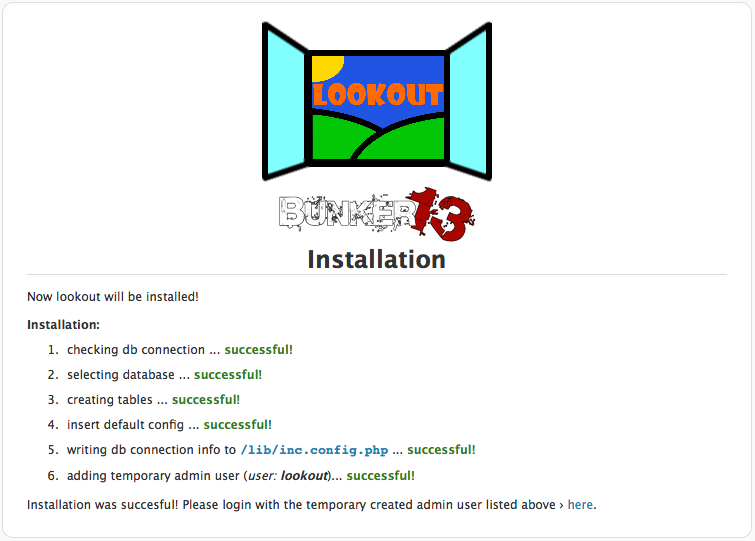
Task: Click the right cyan window shutter
Action: tap(469, 101)
